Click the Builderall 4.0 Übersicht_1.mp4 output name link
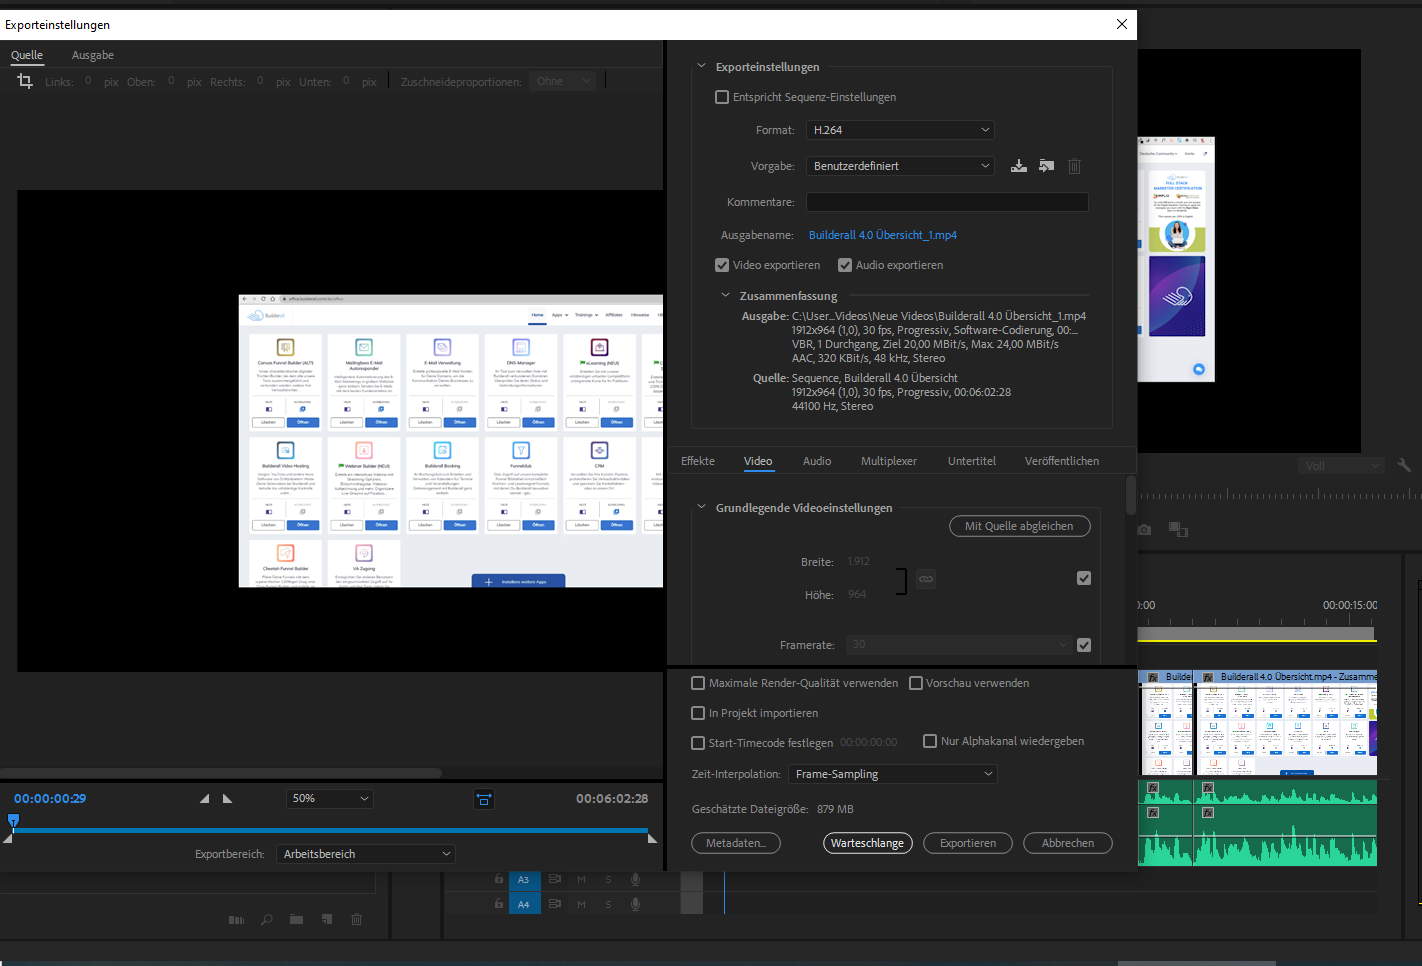 coord(883,235)
